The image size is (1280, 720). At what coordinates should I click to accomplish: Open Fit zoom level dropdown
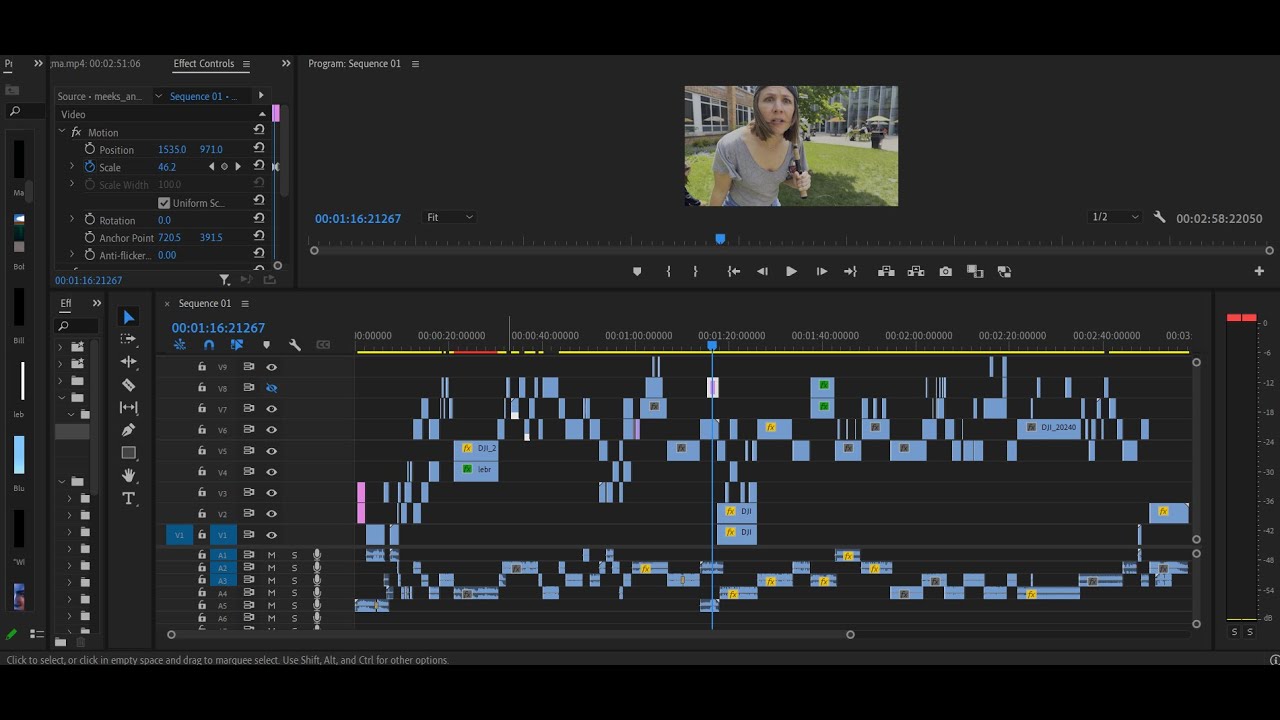(450, 217)
